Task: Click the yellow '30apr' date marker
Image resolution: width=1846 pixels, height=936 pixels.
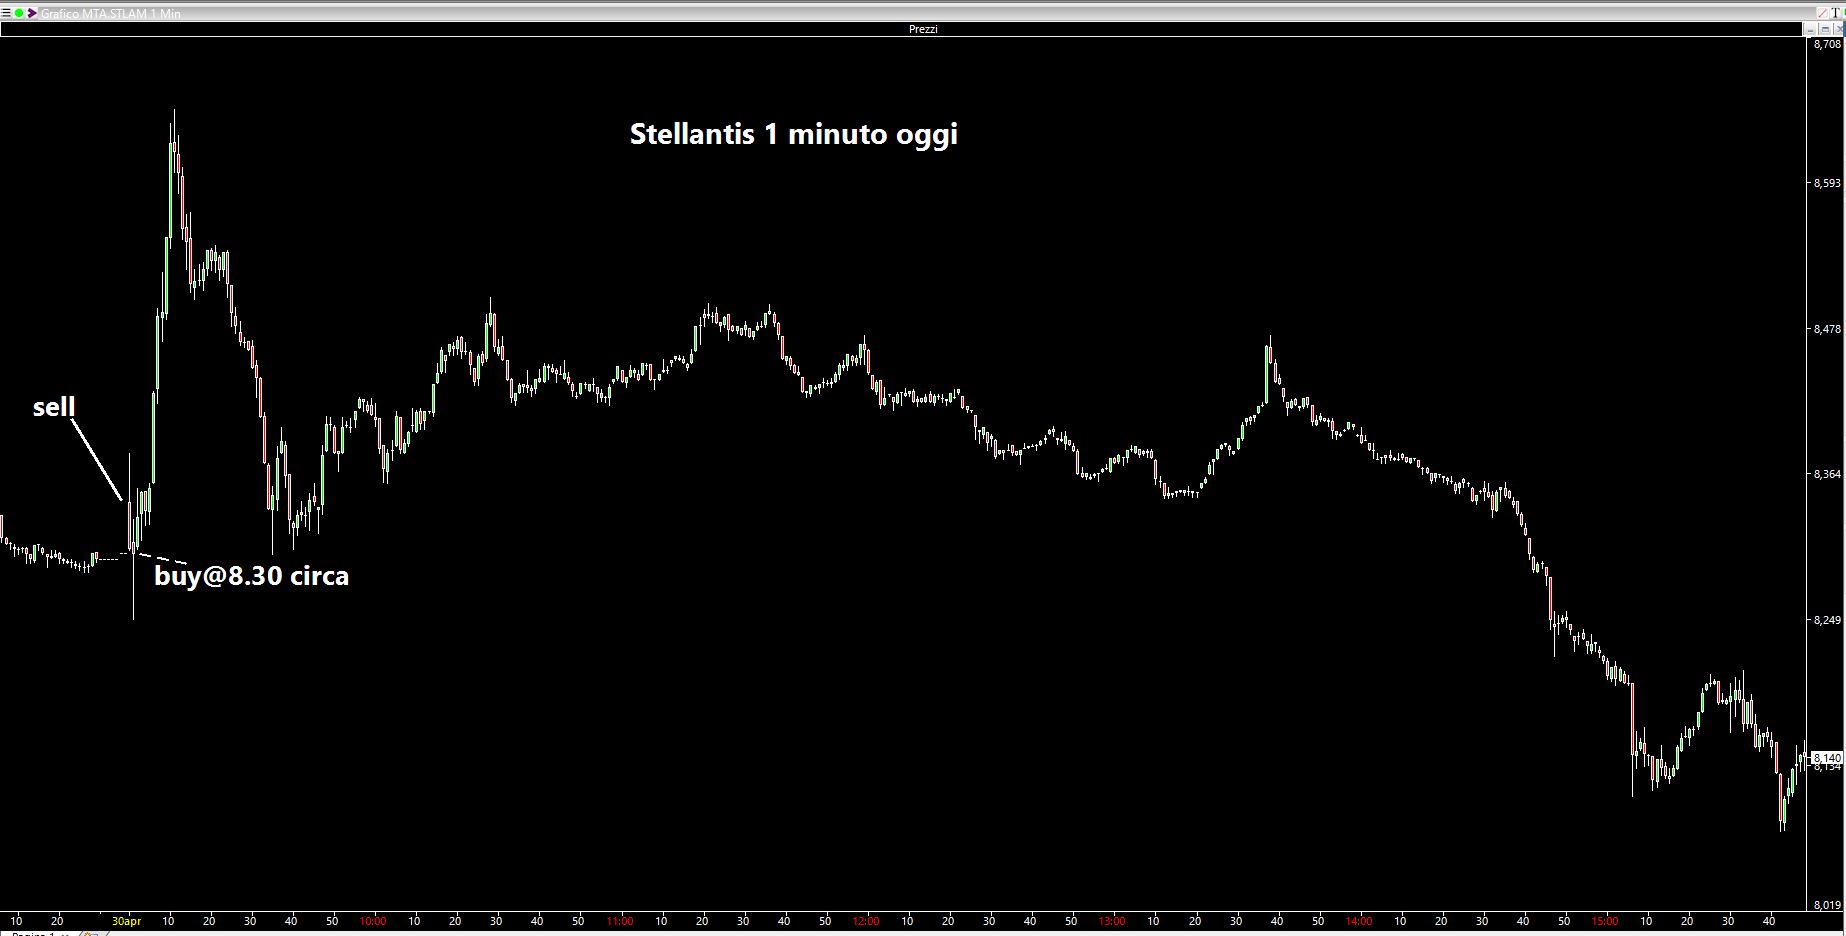Action: (126, 921)
